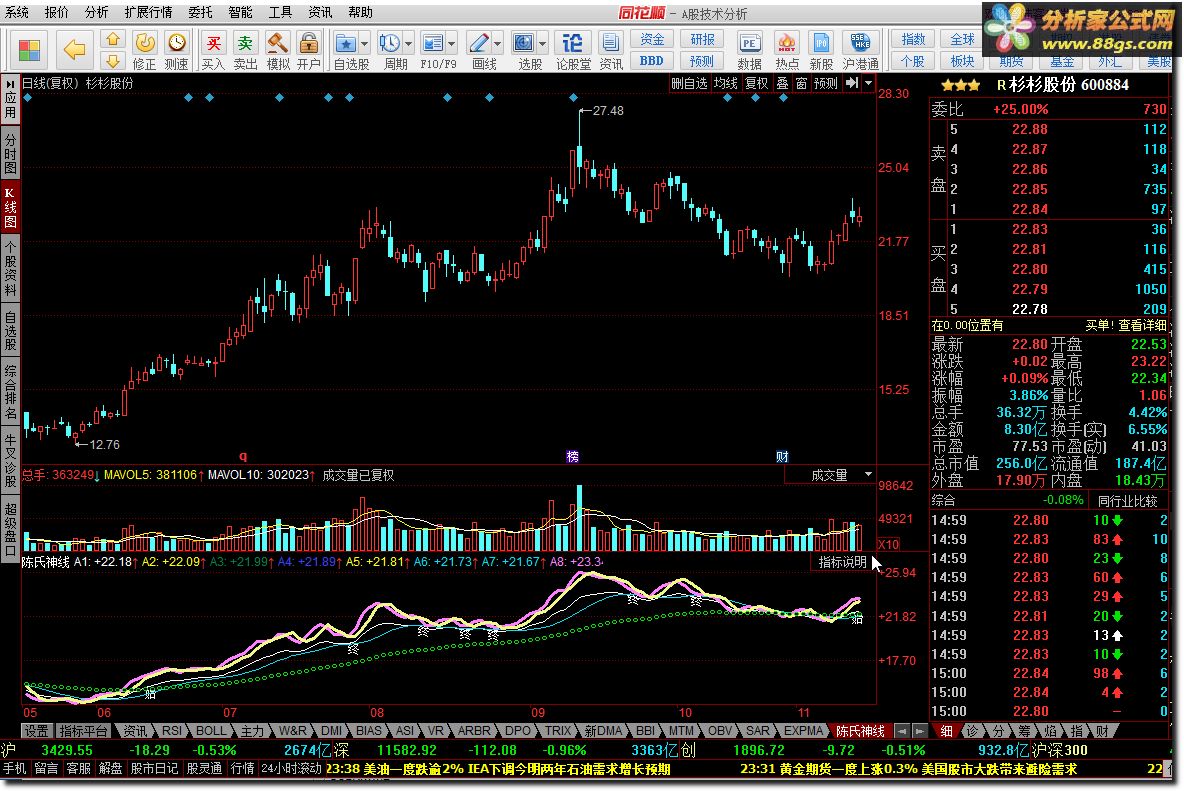
Task: Open the 模拟 gavel simulation icon
Action: click(x=278, y=43)
